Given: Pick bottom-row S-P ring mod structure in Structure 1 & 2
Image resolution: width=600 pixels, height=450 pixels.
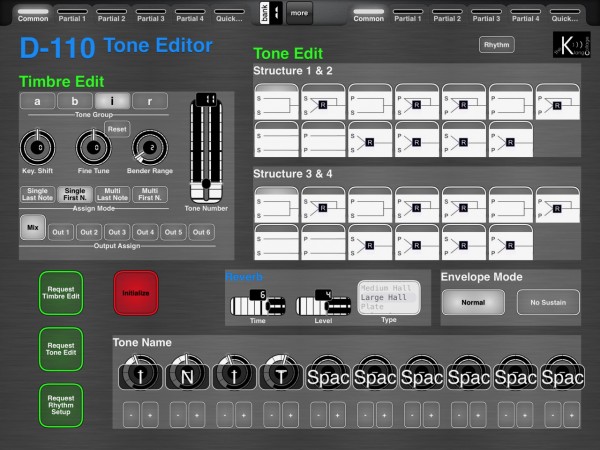Looking at the screenshot, I should tap(464, 139).
